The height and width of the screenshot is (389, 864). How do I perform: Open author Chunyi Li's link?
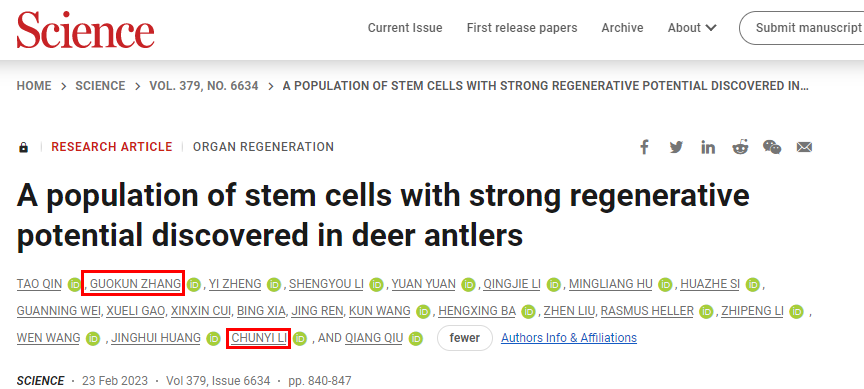260,338
